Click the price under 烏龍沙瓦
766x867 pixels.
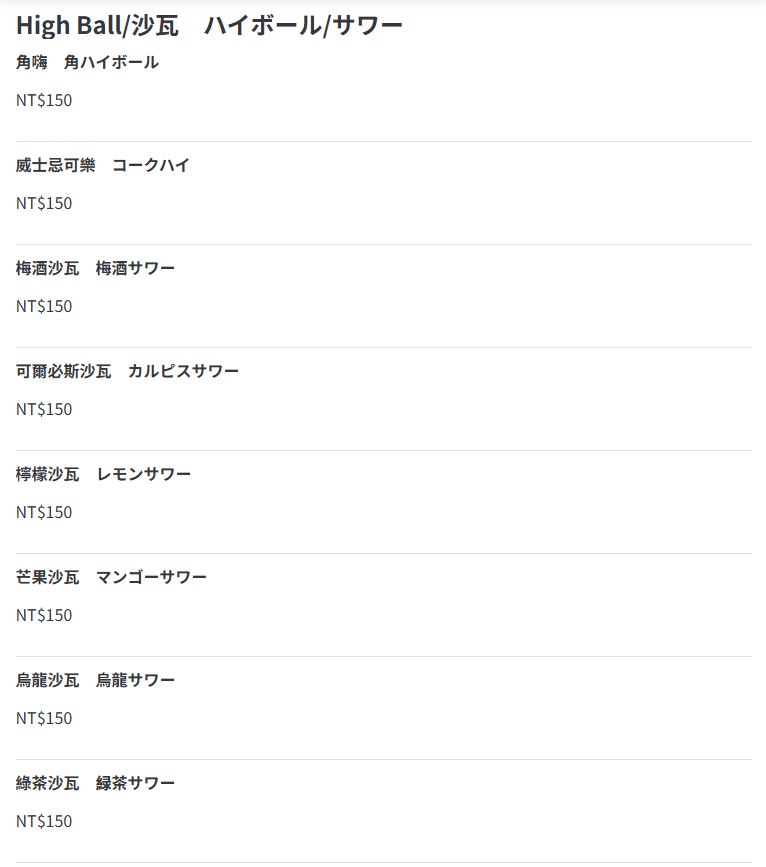tap(44, 718)
